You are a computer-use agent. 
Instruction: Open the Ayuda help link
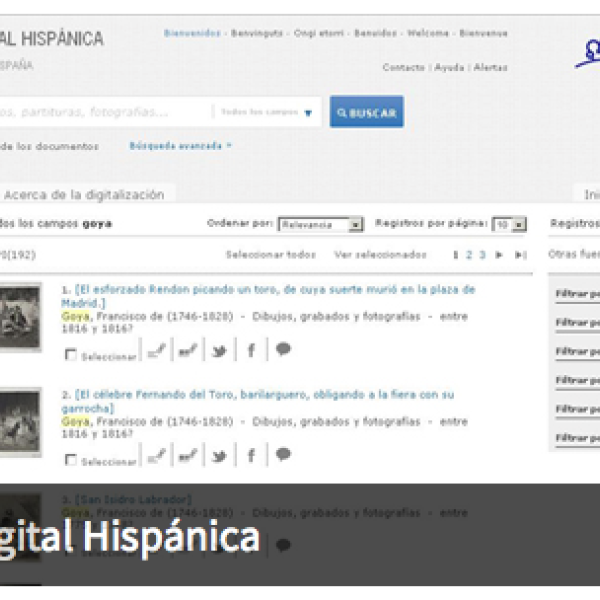(450, 68)
